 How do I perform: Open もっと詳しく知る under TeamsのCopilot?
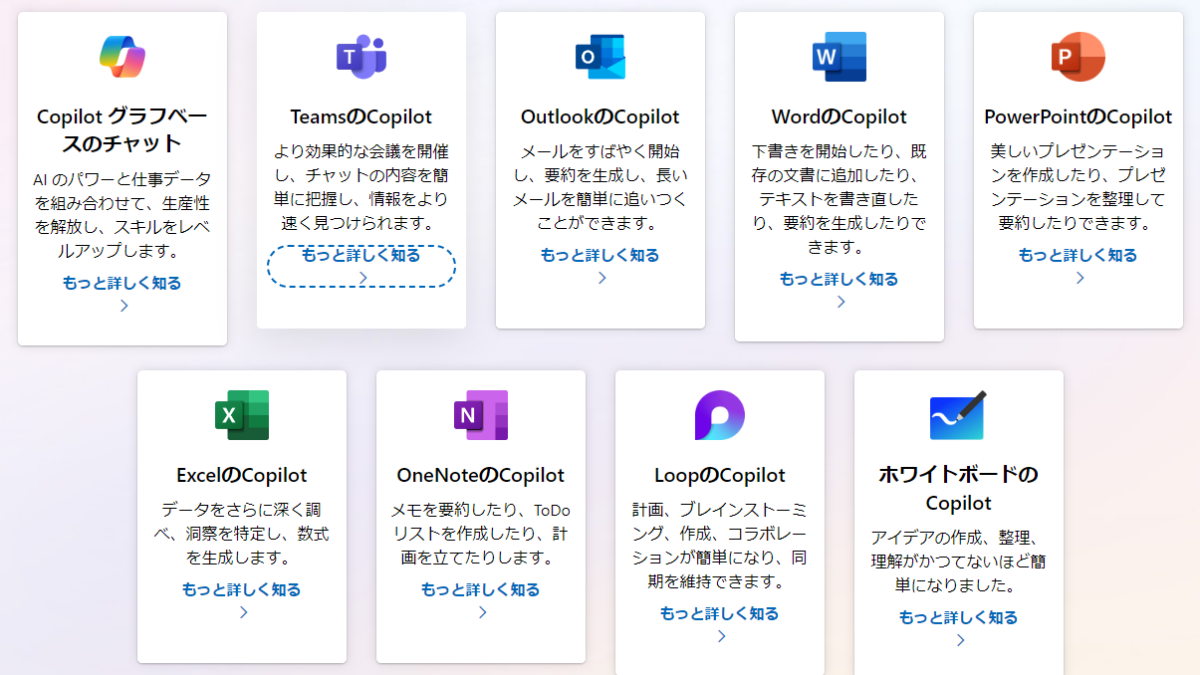[x=361, y=266]
